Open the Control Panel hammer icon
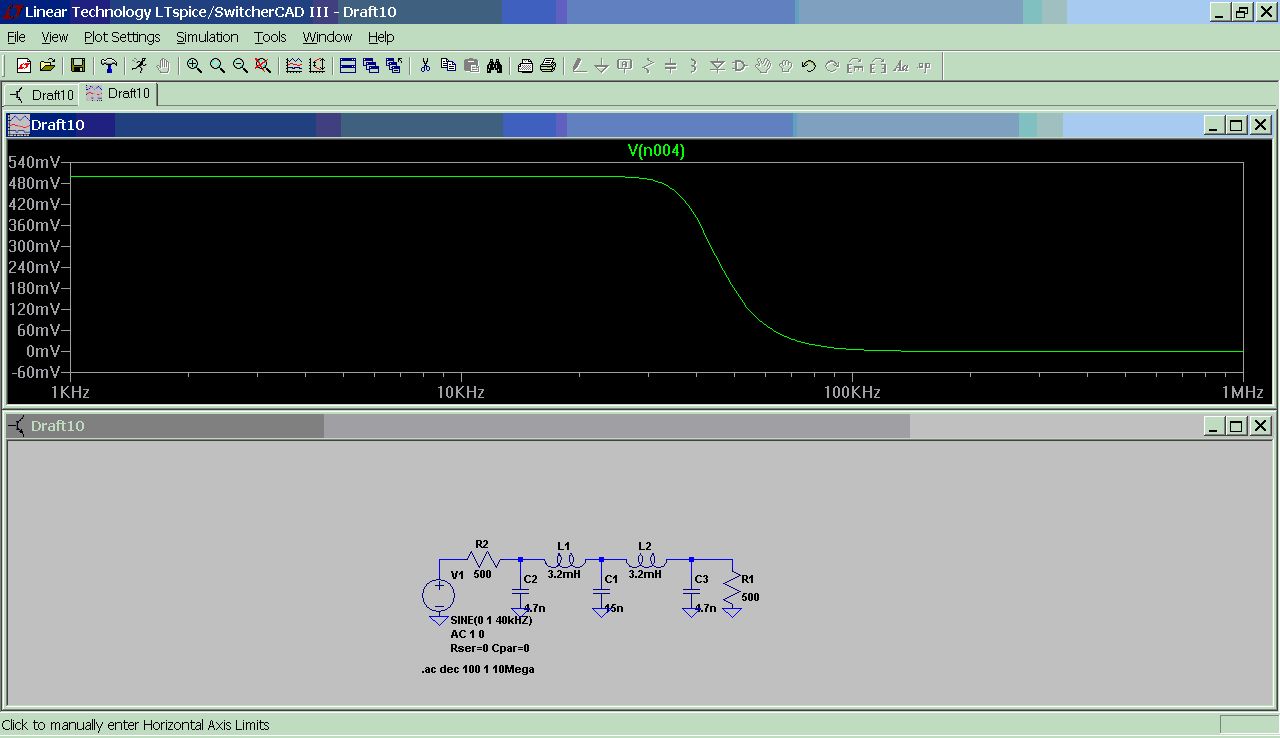This screenshot has height=738, width=1280. point(108,66)
